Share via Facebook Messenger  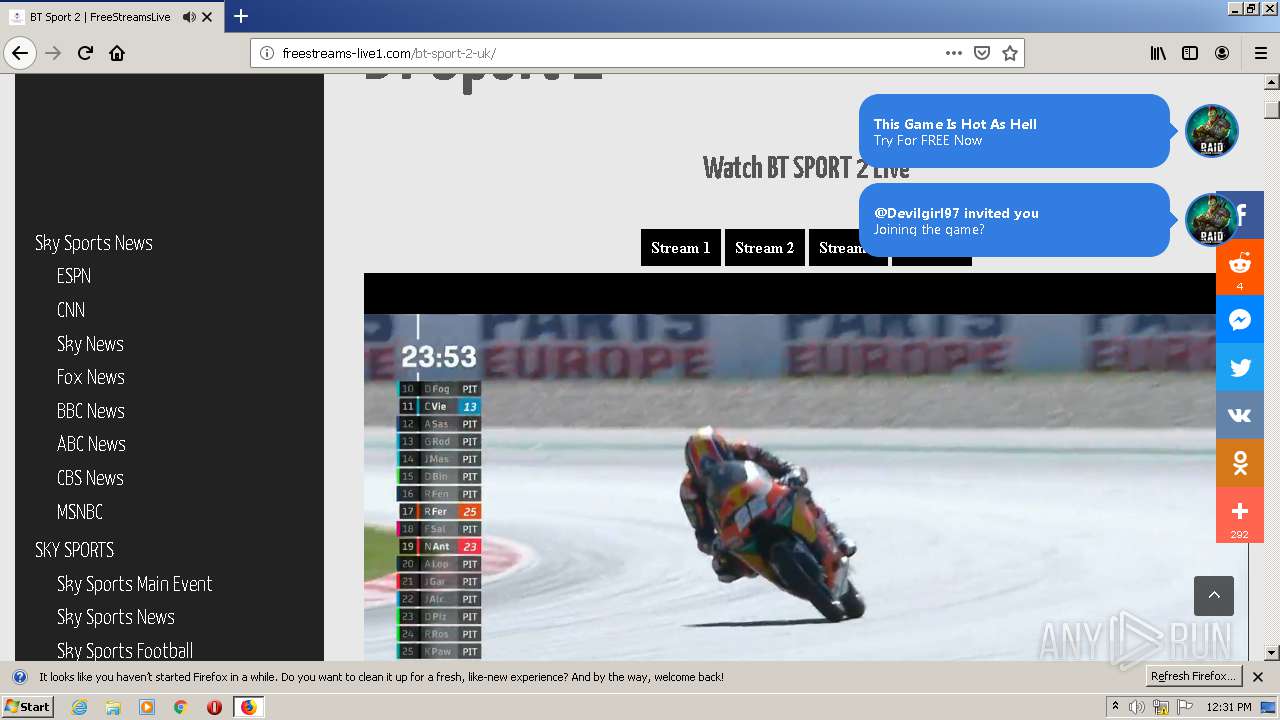click(1240, 319)
